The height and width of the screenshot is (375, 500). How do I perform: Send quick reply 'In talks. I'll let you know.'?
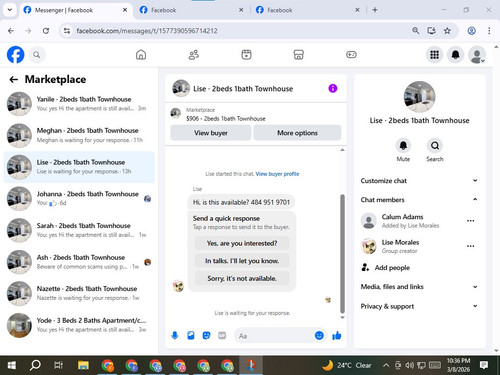tap(242, 261)
